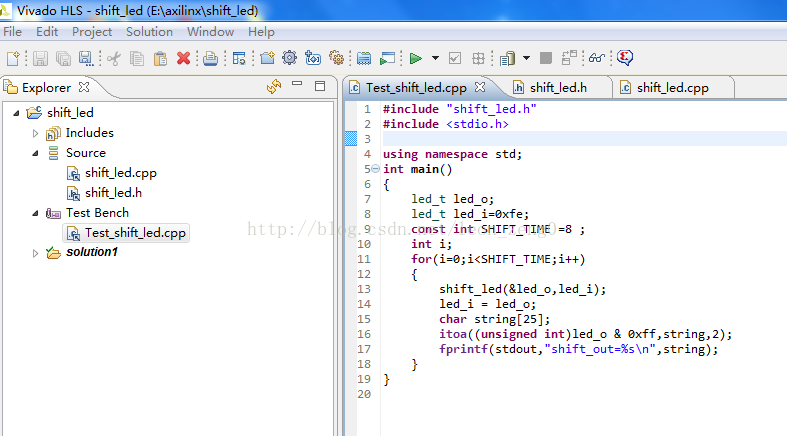Maximize the Explorer panel
Image resolution: width=787 pixels, height=436 pixels.
click(320, 86)
